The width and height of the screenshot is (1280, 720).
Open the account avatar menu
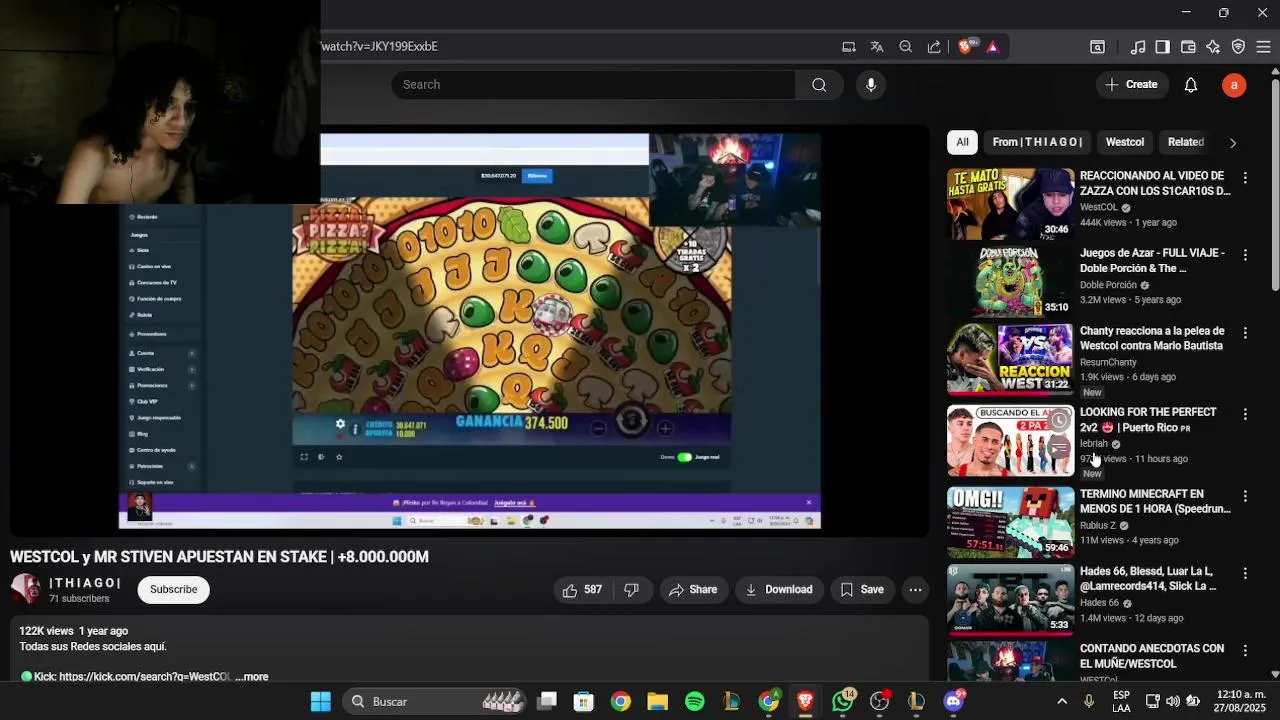(1234, 85)
